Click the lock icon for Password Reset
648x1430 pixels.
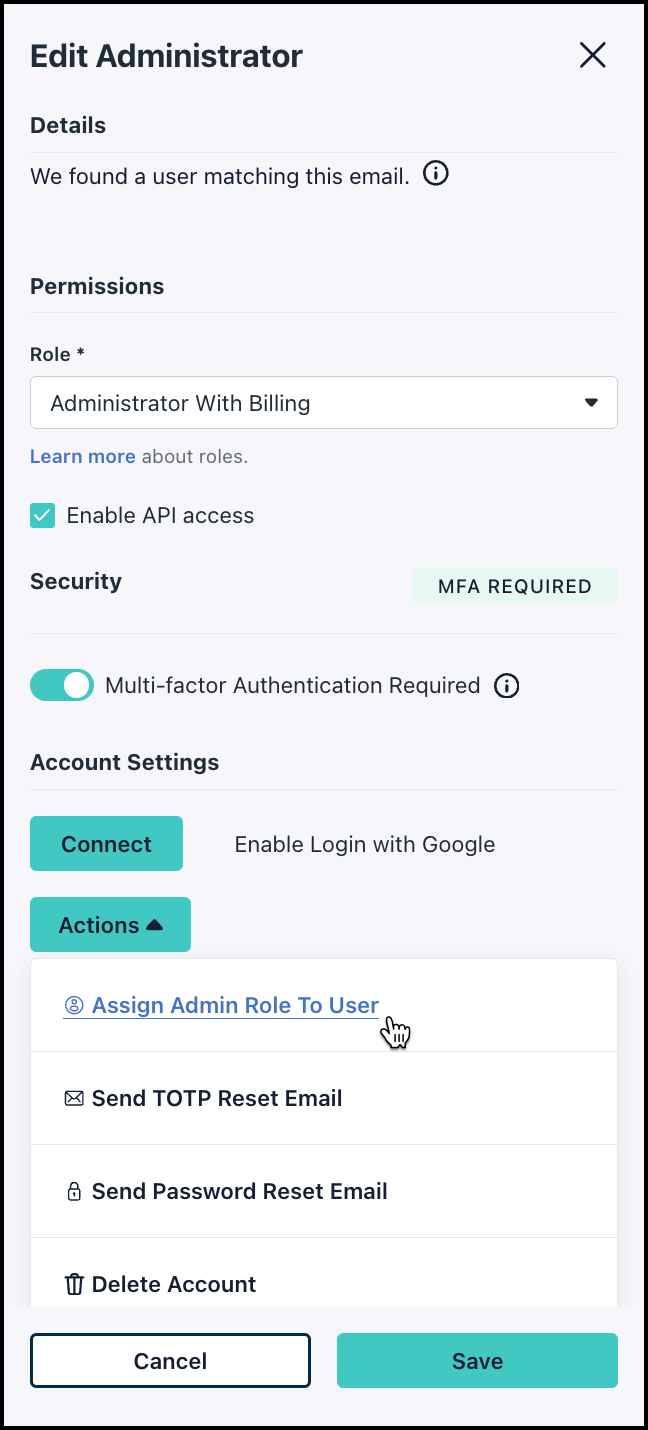(73, 1192)
